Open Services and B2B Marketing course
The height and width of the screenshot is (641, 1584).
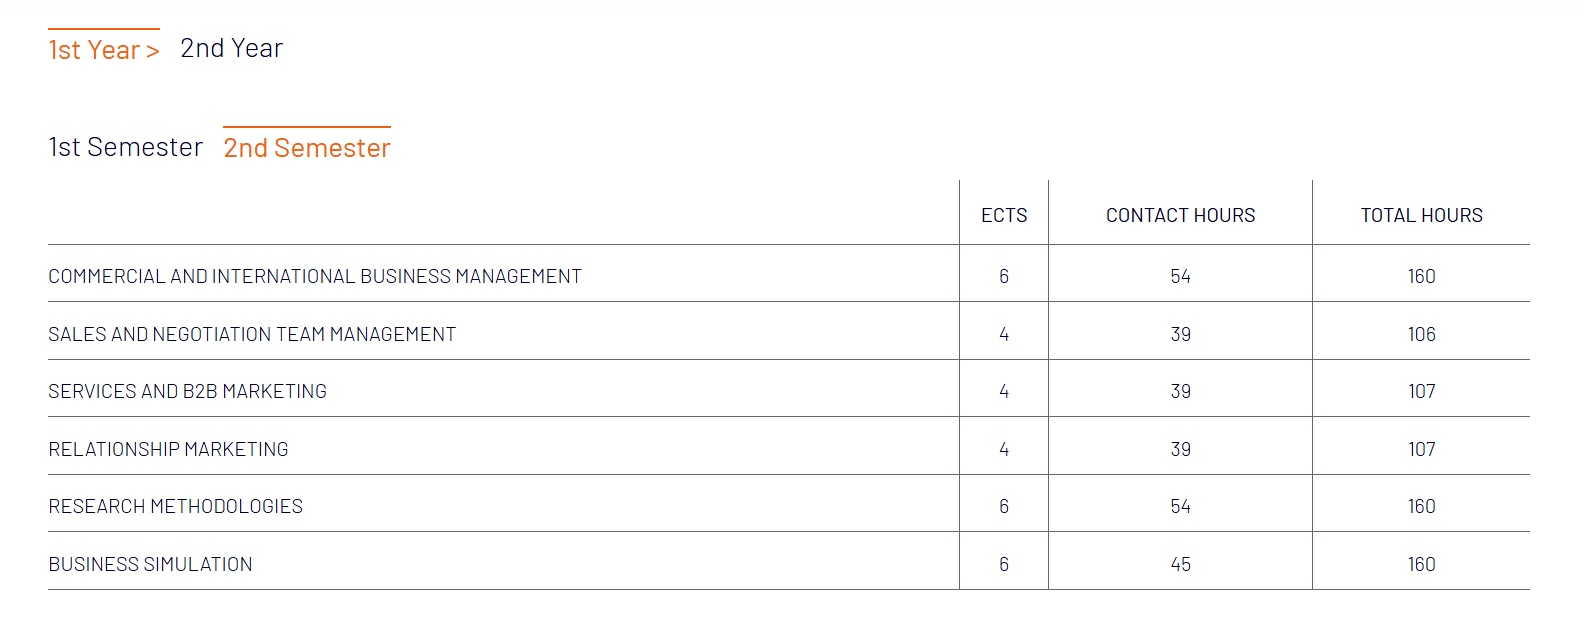188,391
